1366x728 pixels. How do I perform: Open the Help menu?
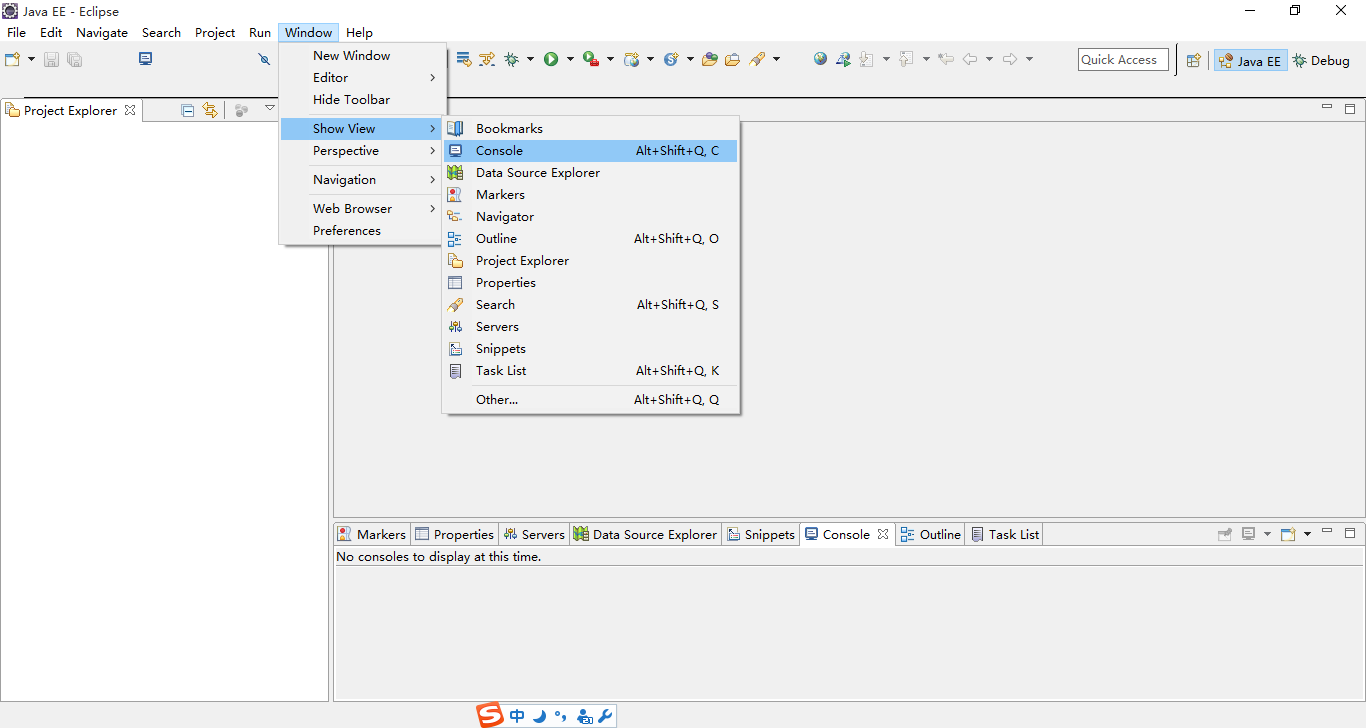point(359,33)
